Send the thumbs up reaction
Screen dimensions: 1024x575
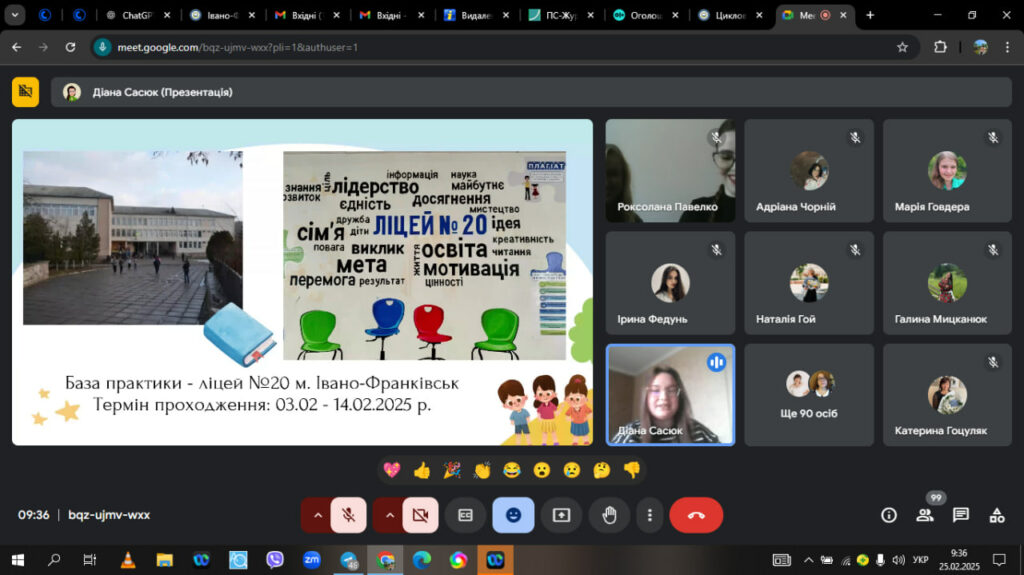pos(422,470)
